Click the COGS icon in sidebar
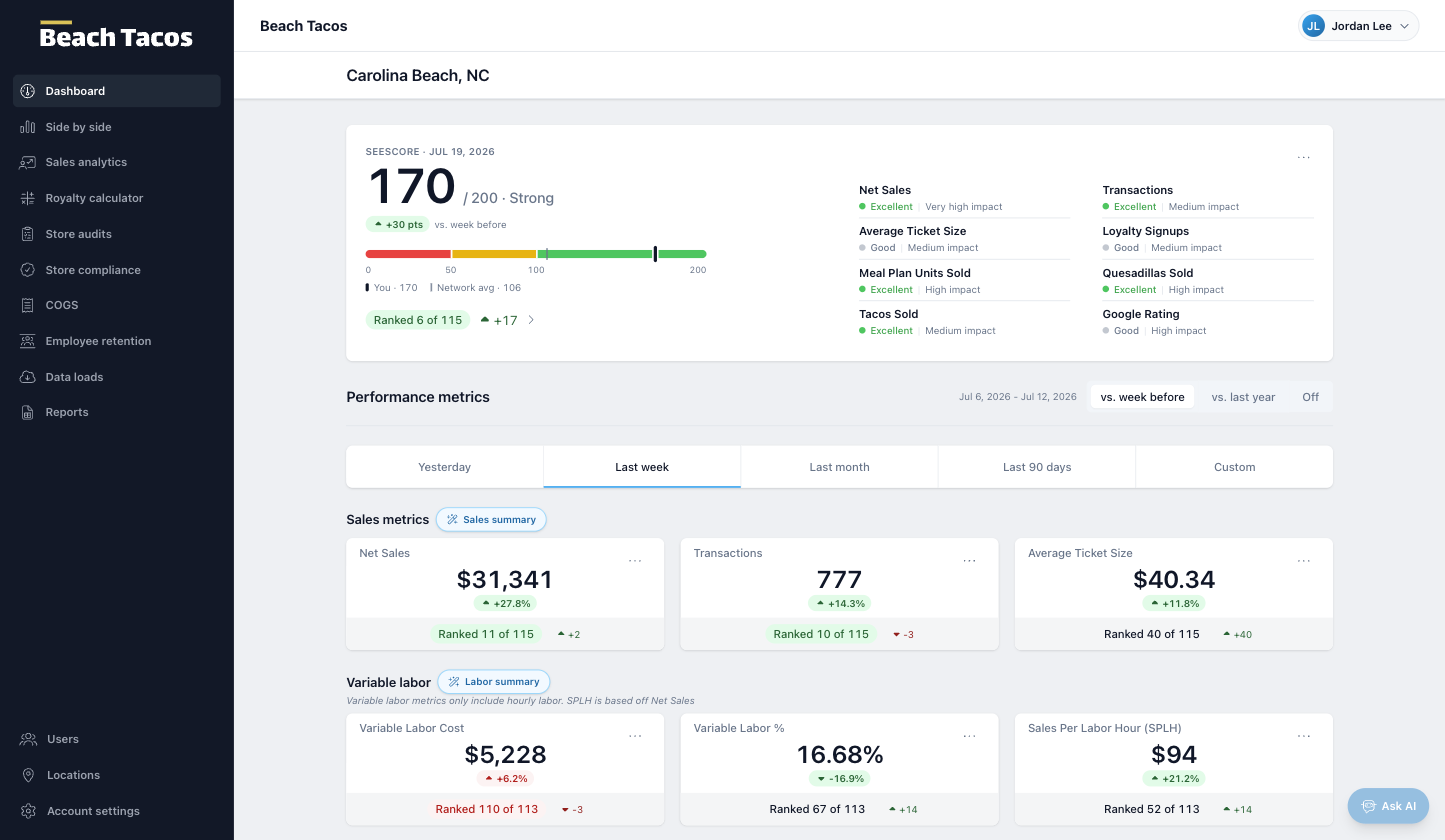 click(28, 305)
